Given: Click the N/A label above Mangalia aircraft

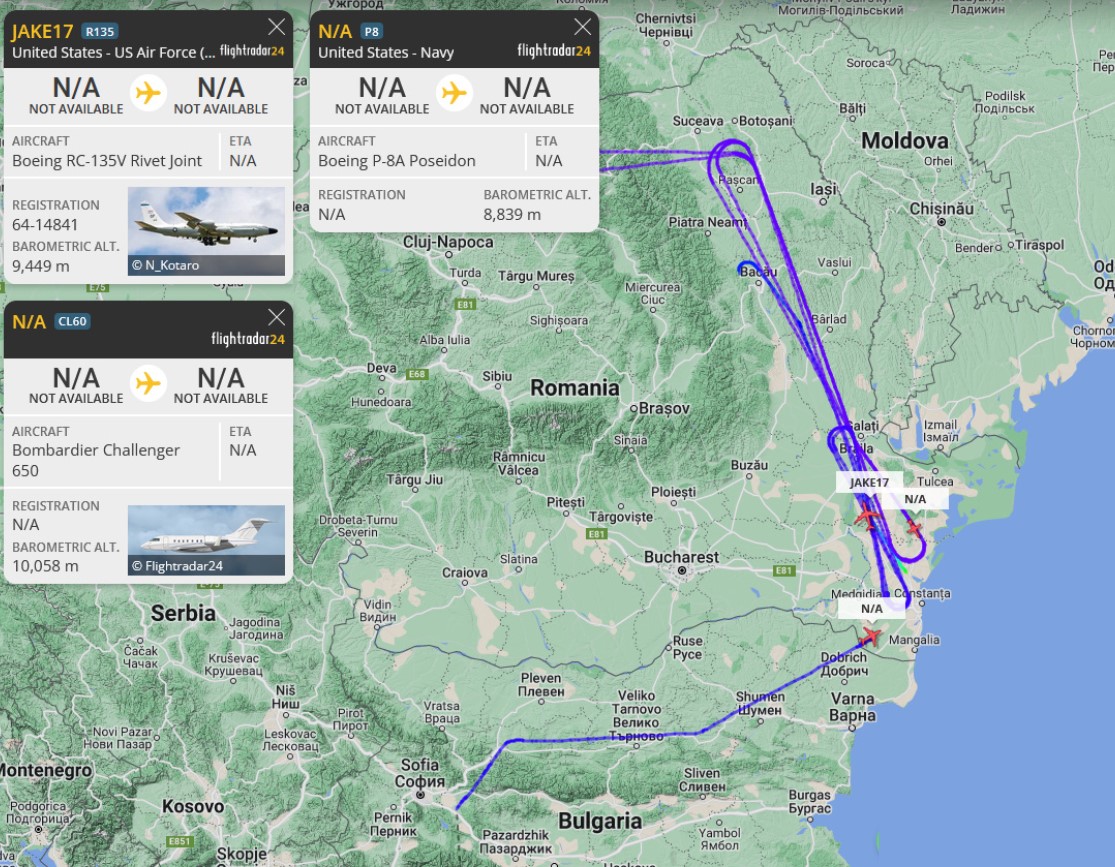Looking at the screenshot, I should point(872,609).
